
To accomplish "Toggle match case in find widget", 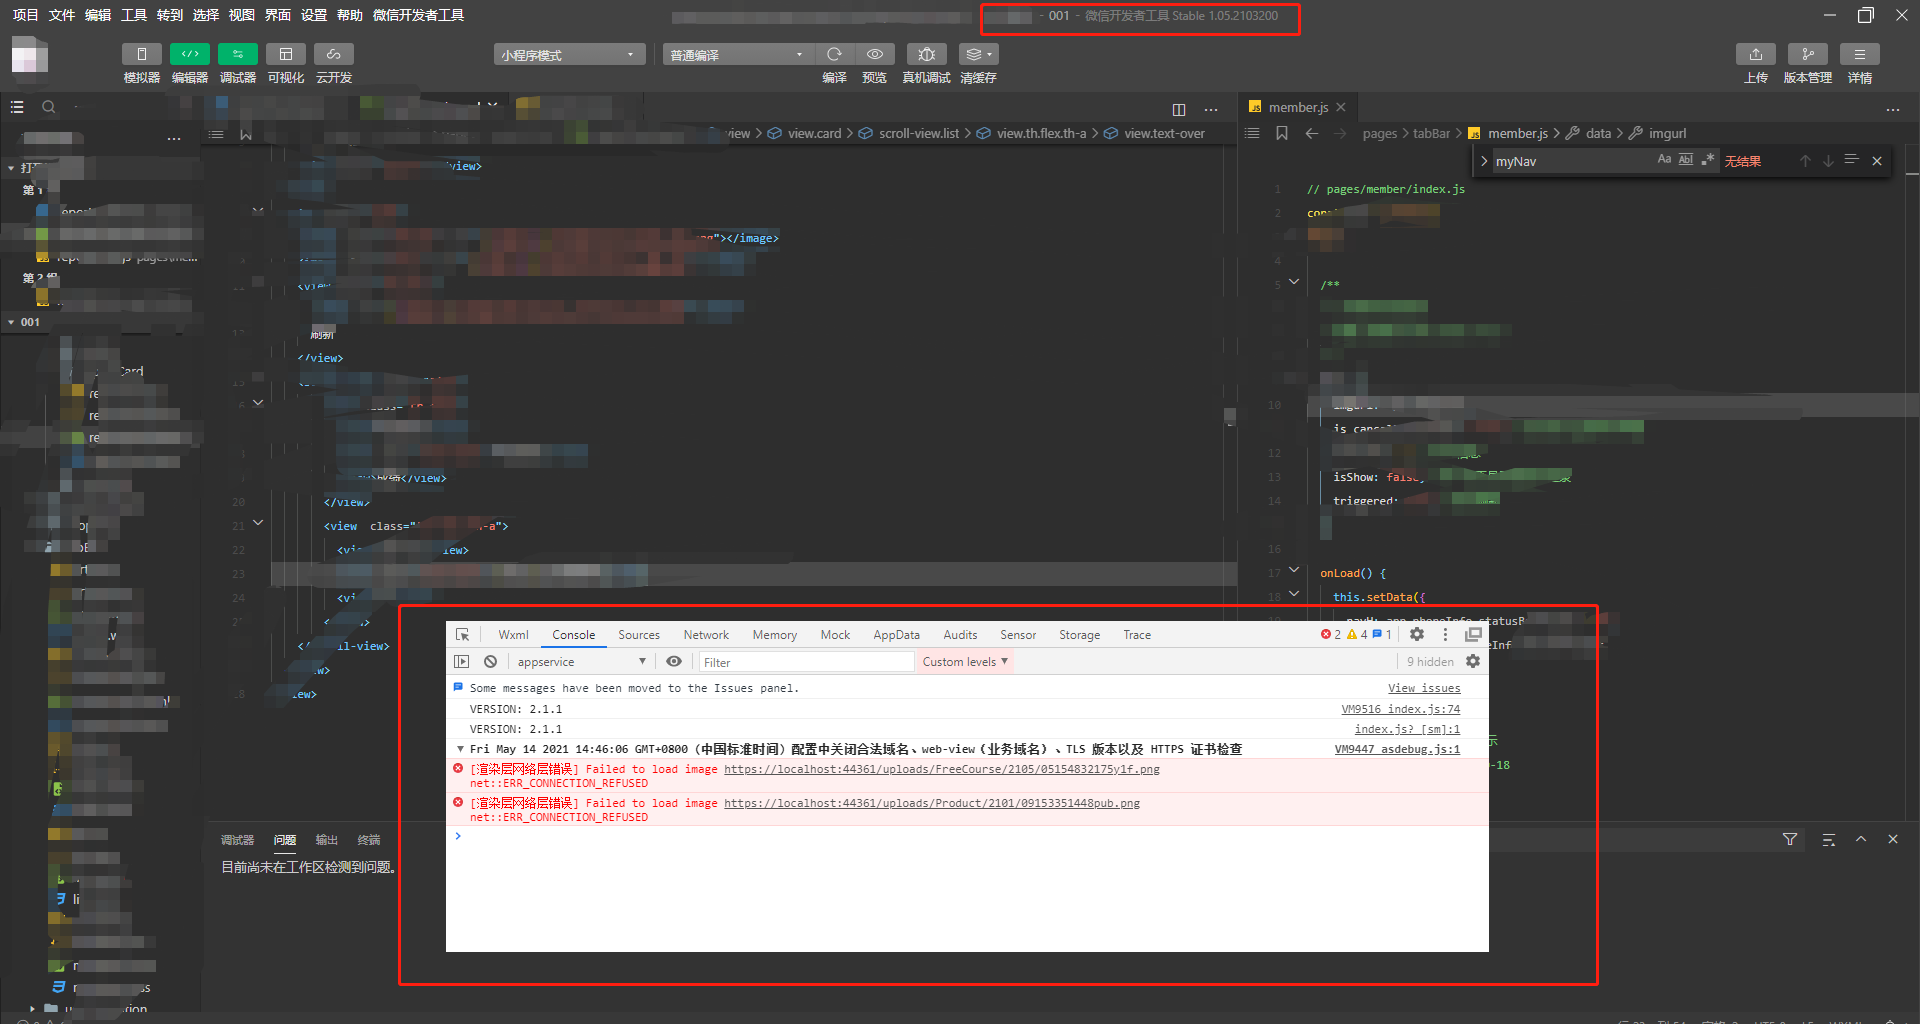I will coord(1664,160).
